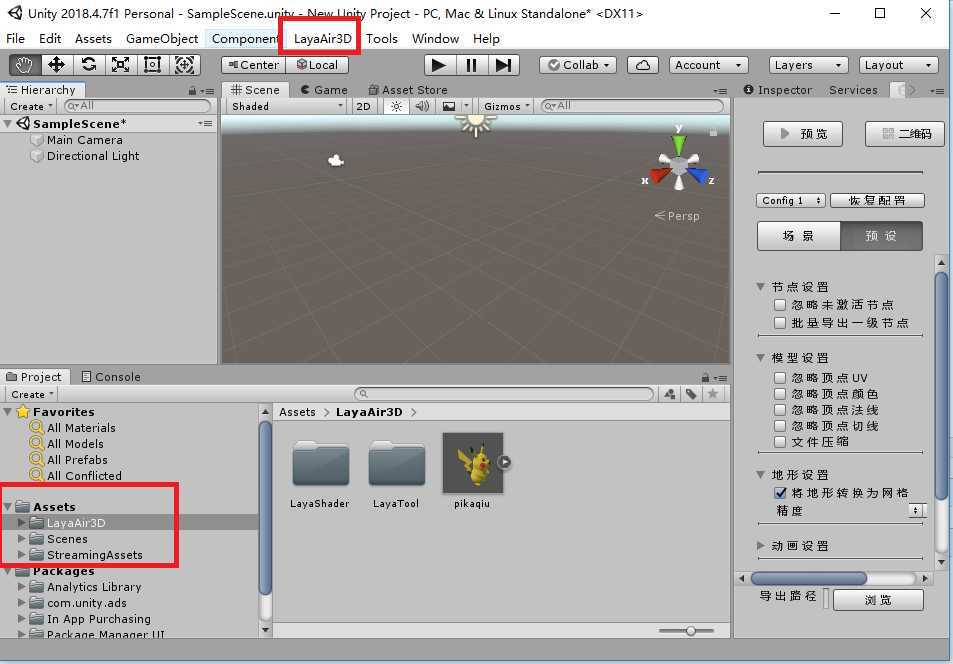
Task: Check the 忽略顶点法线 option
Action: (780, 410)
